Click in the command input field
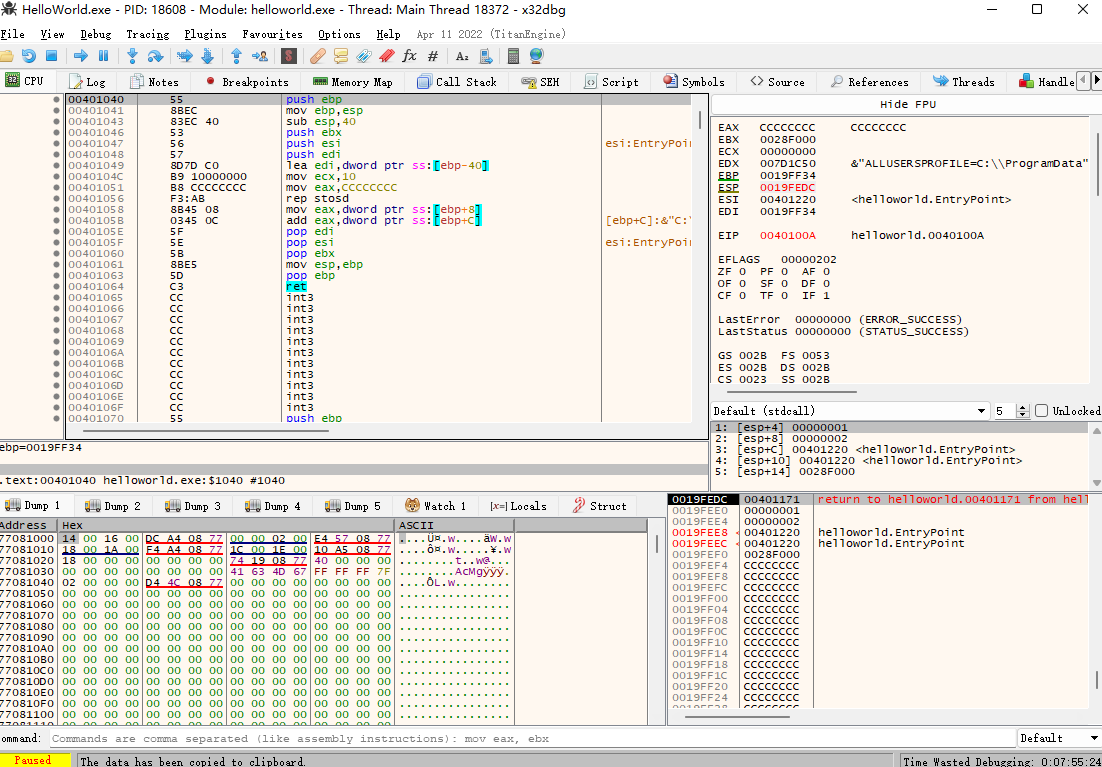 click(x=530, y=738)
